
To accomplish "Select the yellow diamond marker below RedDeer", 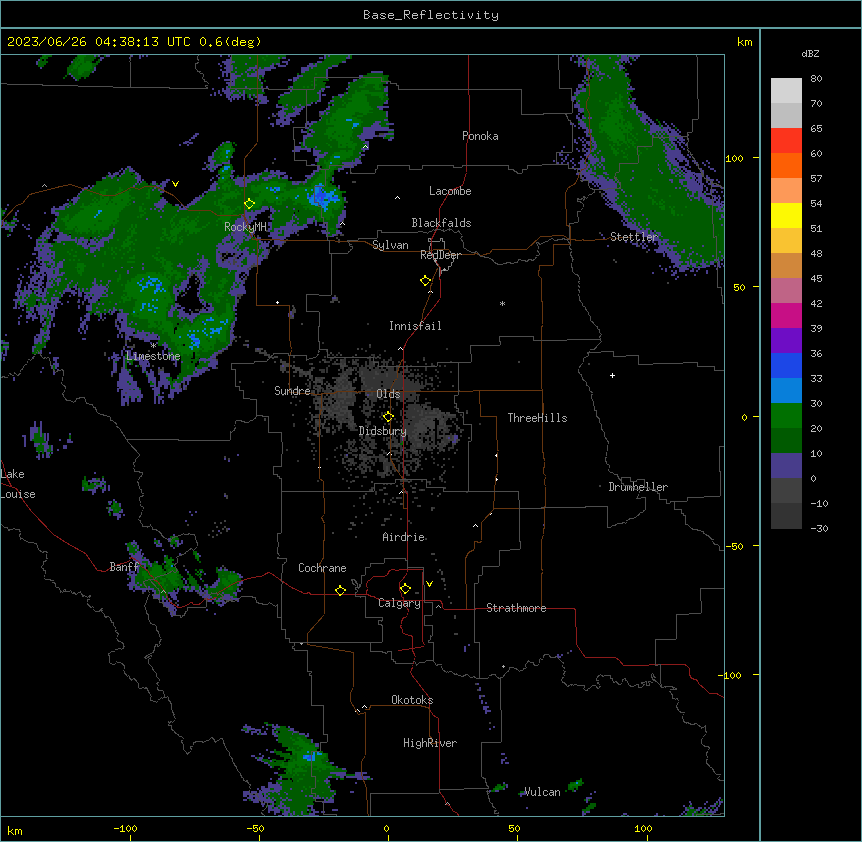I will point(426,281).
